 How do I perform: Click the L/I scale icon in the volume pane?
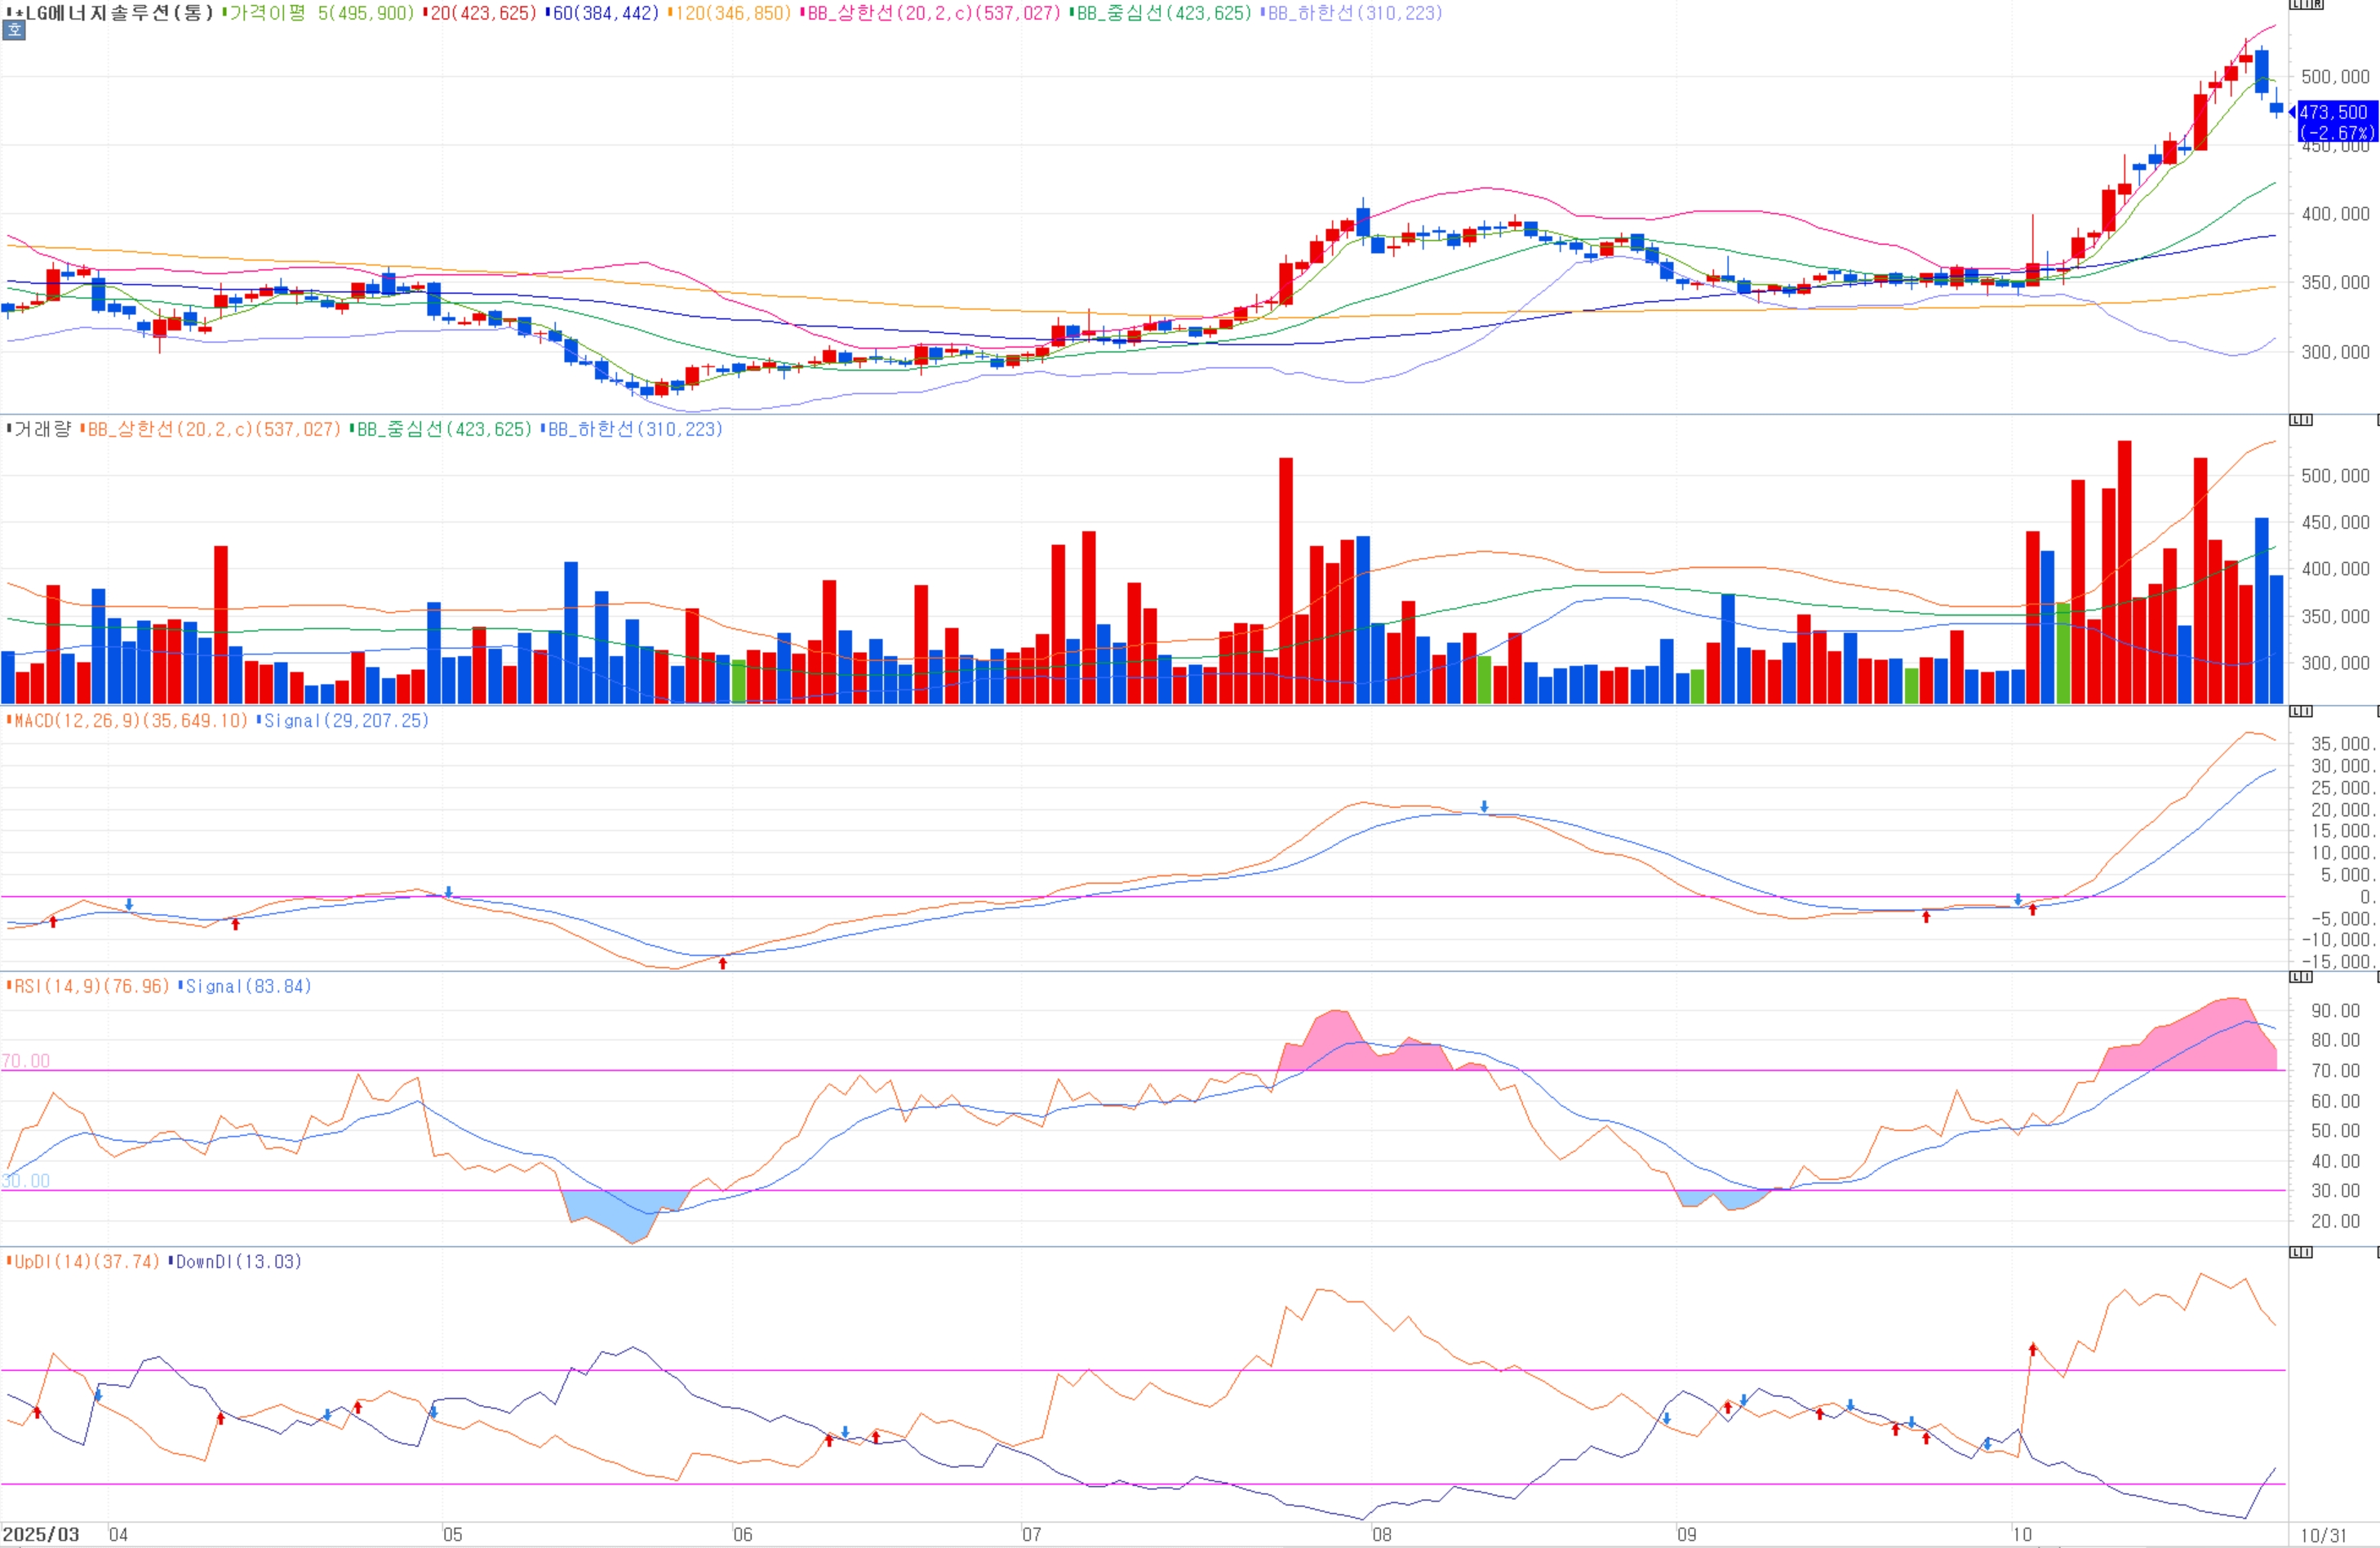[2301, 420]
